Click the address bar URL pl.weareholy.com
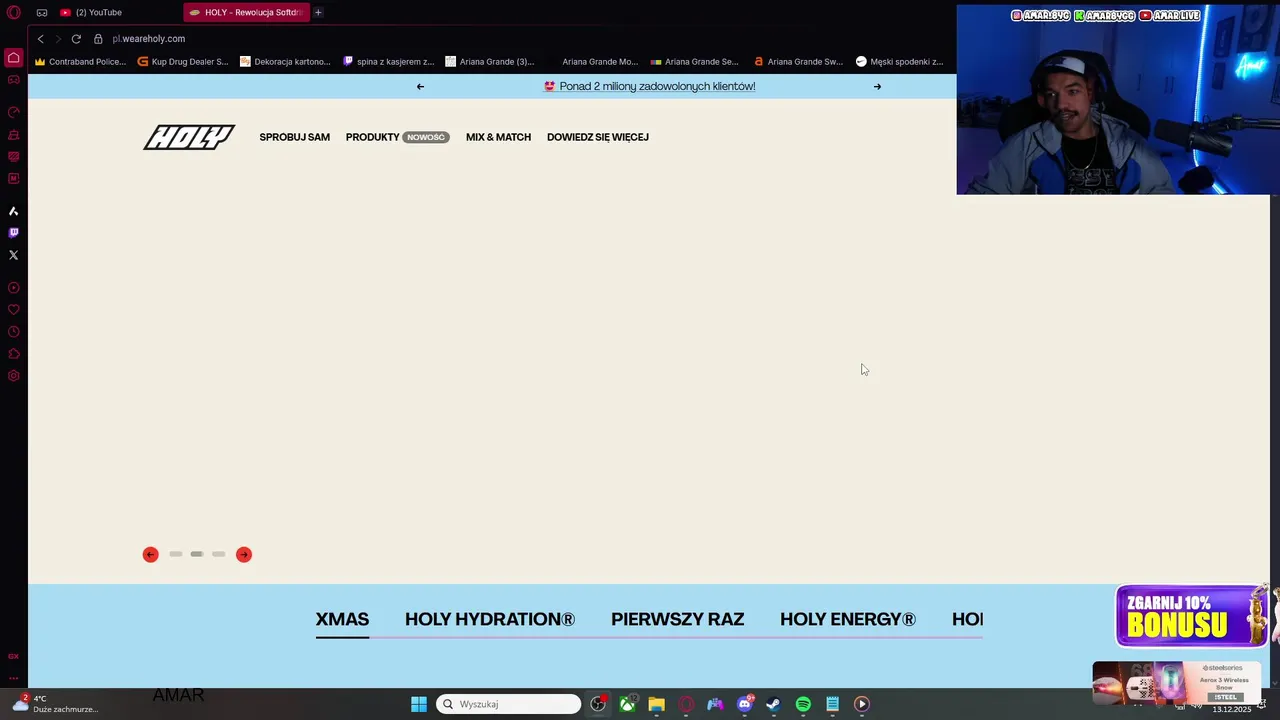 click(x=149, y=39)
